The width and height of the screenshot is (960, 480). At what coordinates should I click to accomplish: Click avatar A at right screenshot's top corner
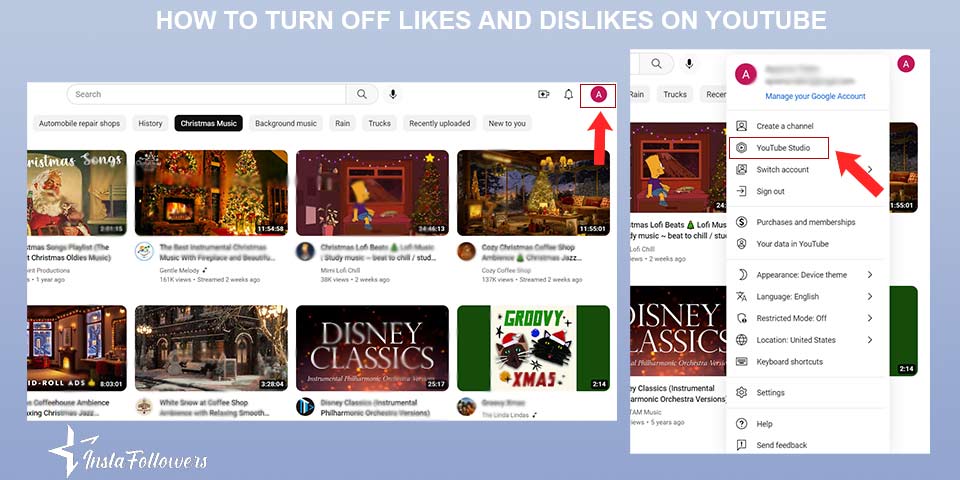coord(906,64)
